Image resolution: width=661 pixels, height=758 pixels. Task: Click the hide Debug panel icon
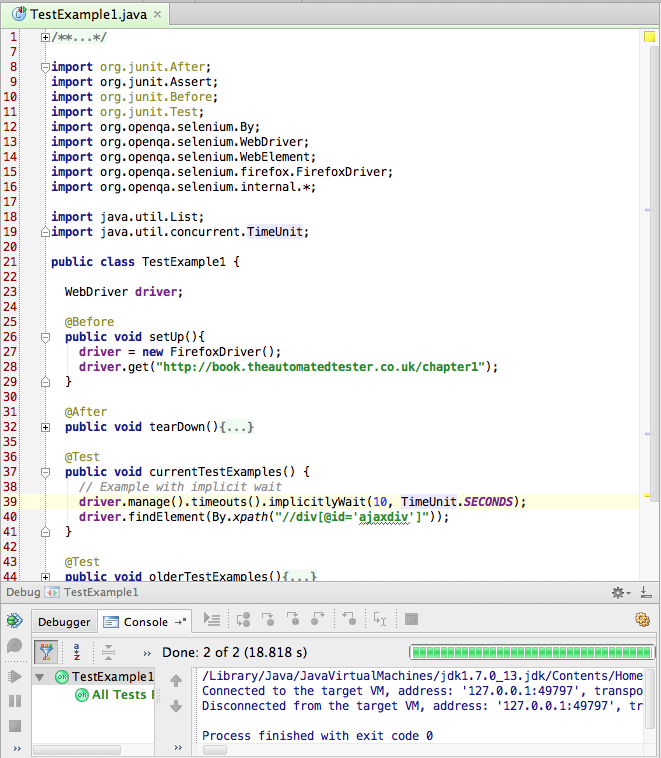tap(646, 592)
